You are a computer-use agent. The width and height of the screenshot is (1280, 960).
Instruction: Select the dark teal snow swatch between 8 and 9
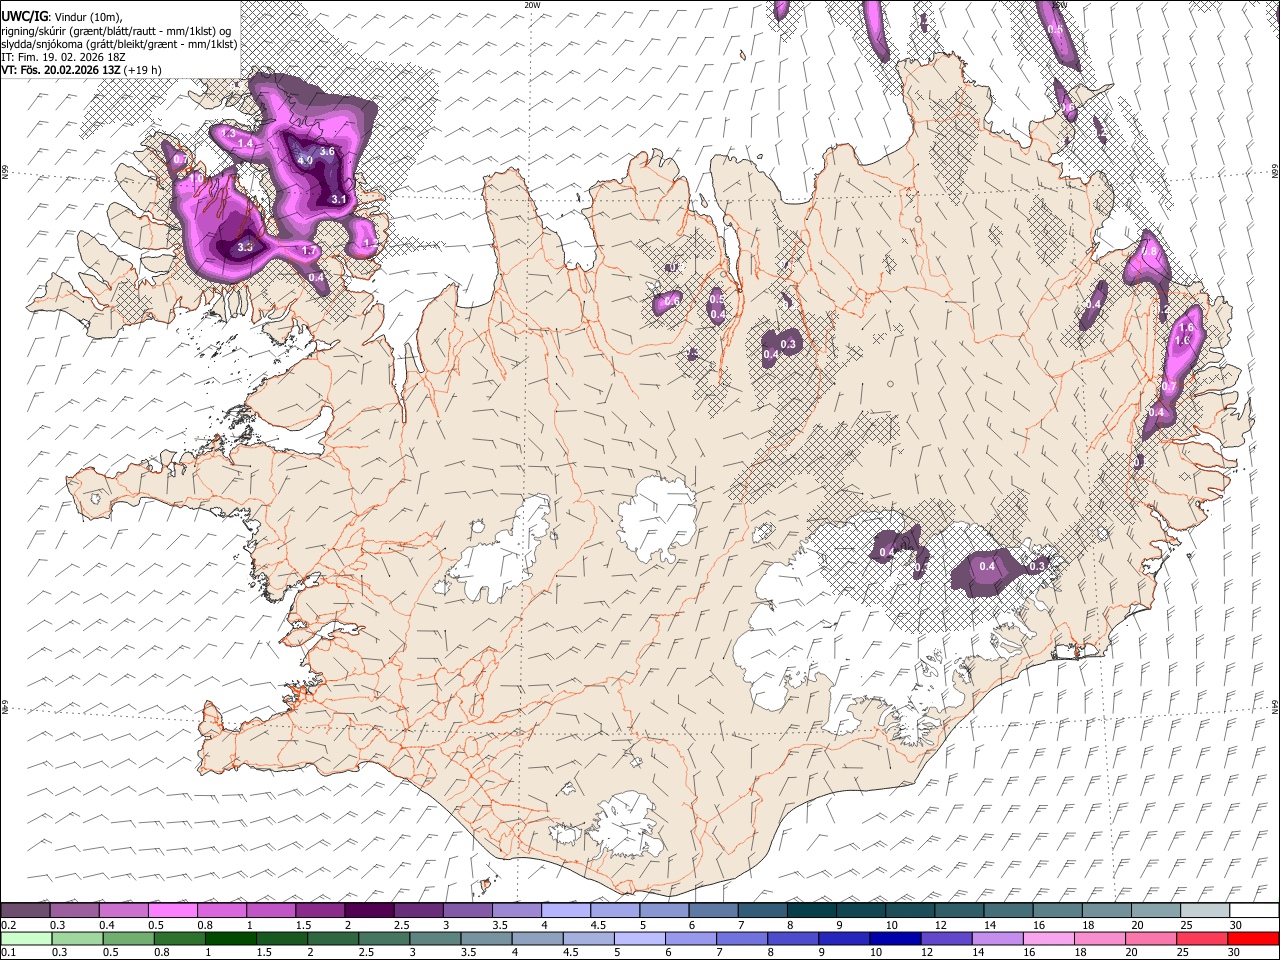(x=811, y=910)
